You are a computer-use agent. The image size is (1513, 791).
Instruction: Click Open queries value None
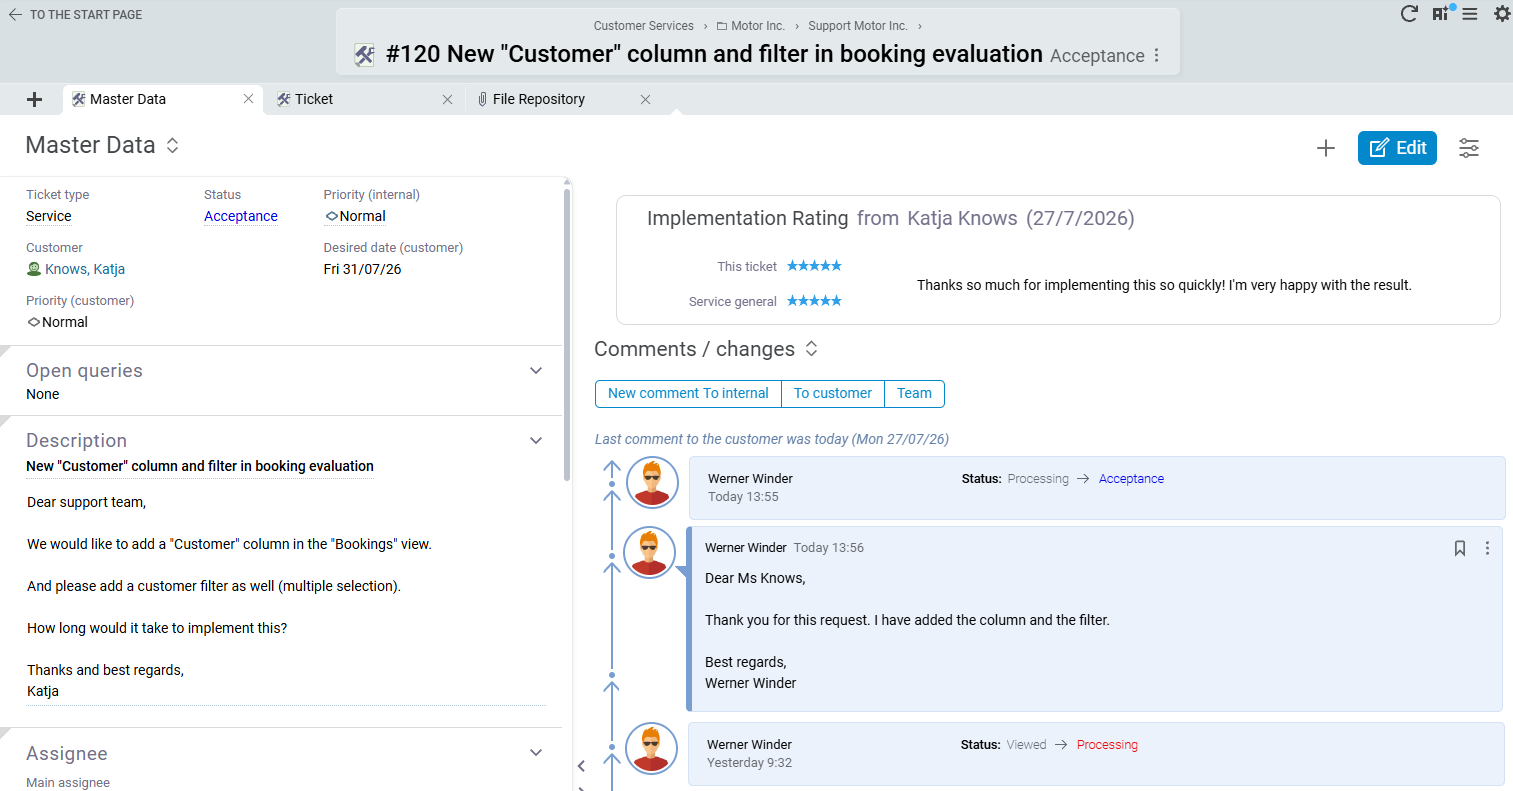tap(43, 394)
